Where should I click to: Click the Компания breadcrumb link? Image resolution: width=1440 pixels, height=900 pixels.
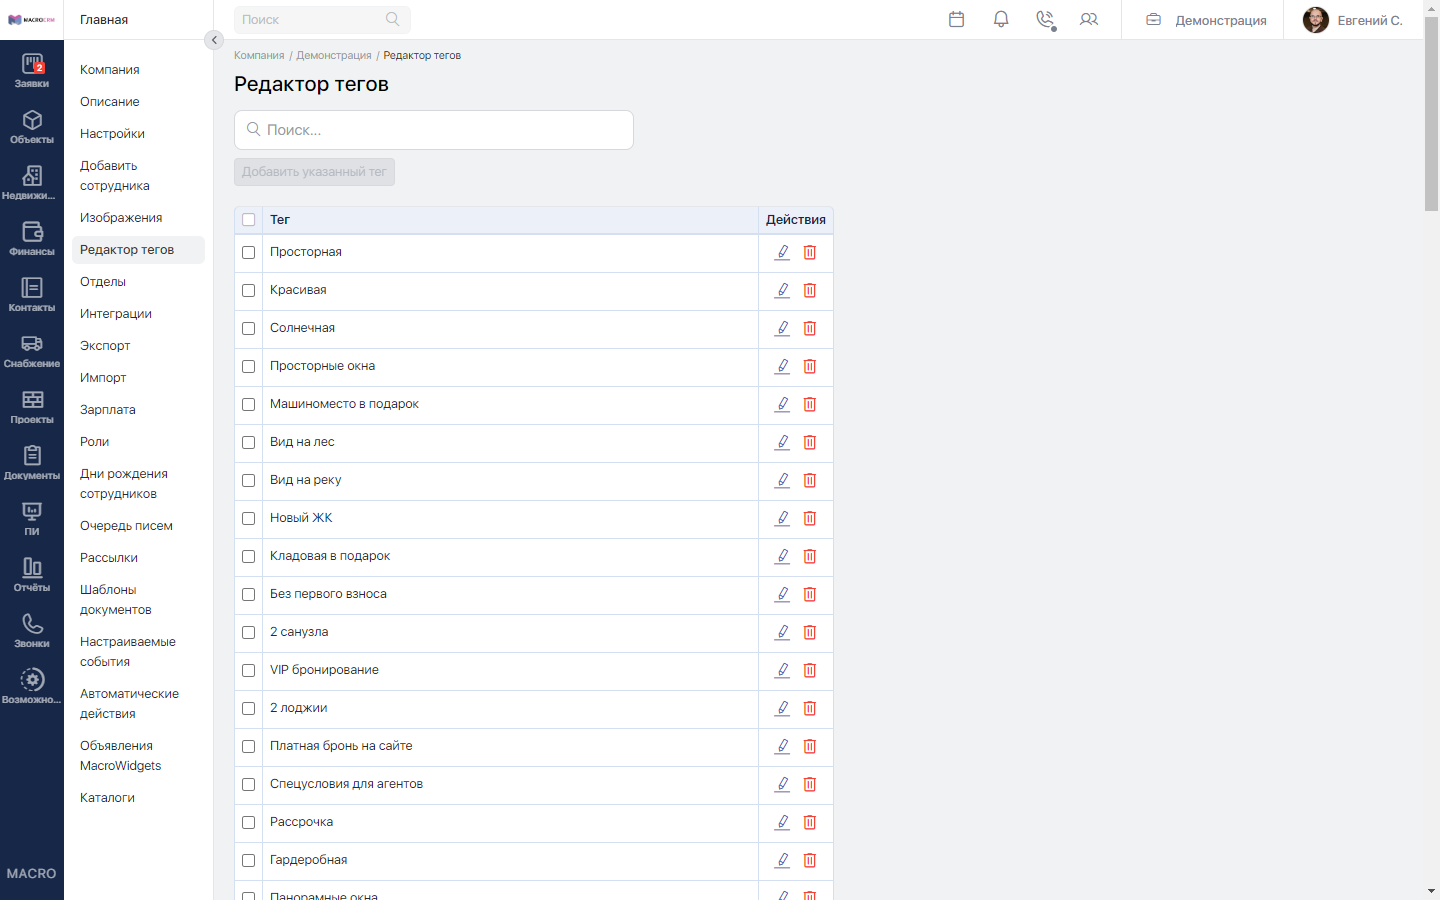259,56
